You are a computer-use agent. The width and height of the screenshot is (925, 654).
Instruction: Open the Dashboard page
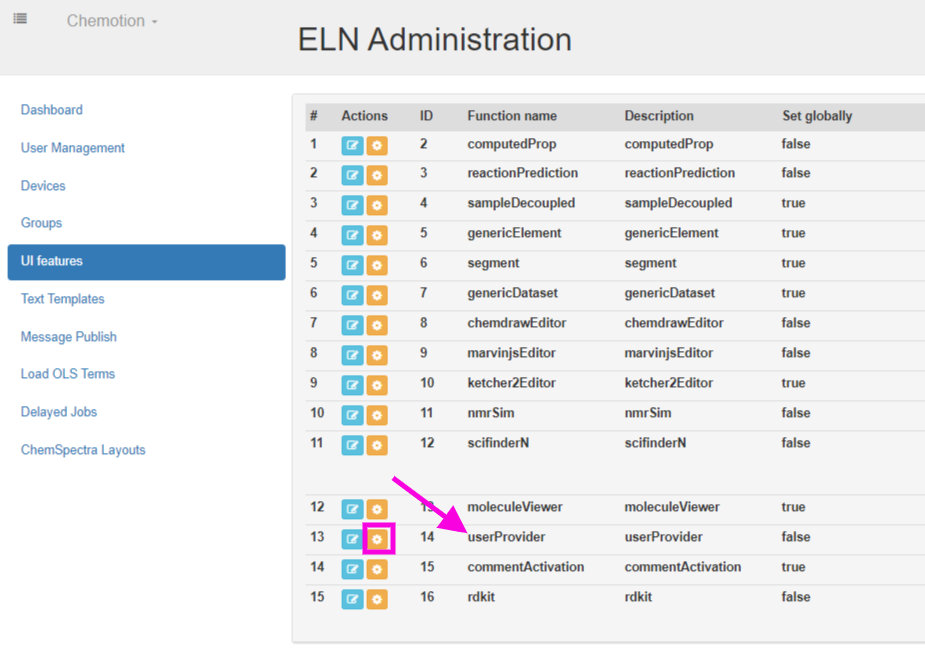click(x=51, y=109)
